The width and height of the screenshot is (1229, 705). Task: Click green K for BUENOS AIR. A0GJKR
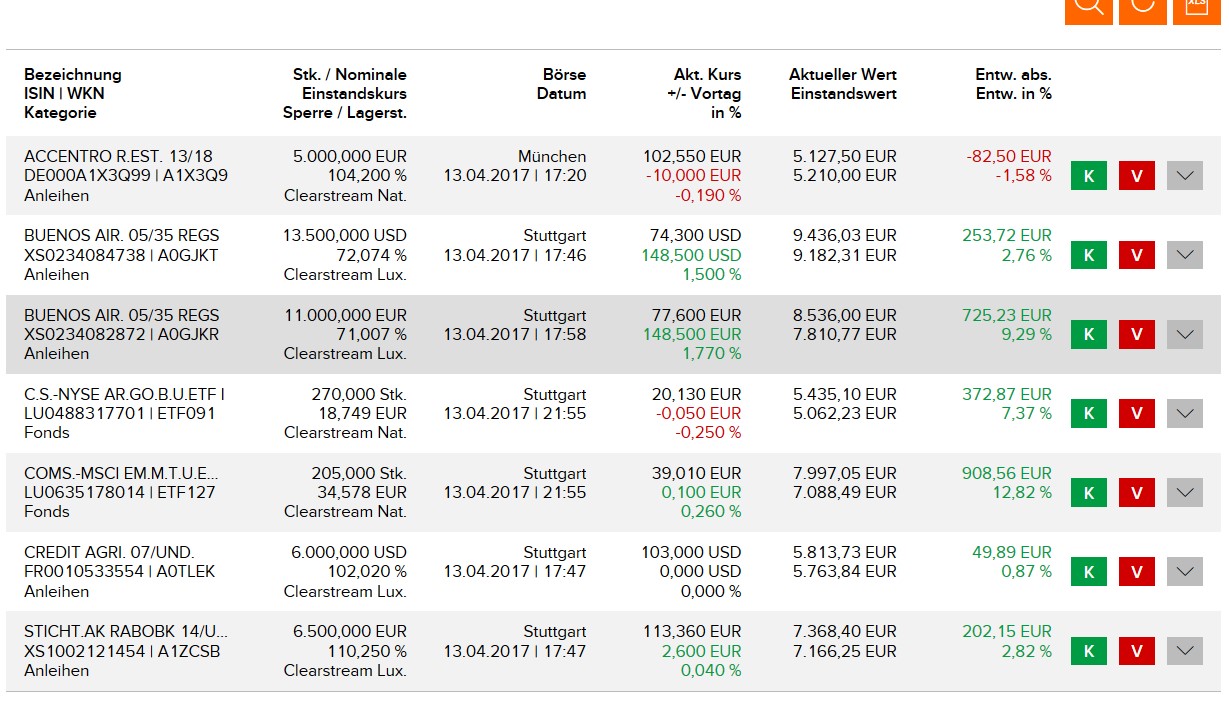point(1088,334)
